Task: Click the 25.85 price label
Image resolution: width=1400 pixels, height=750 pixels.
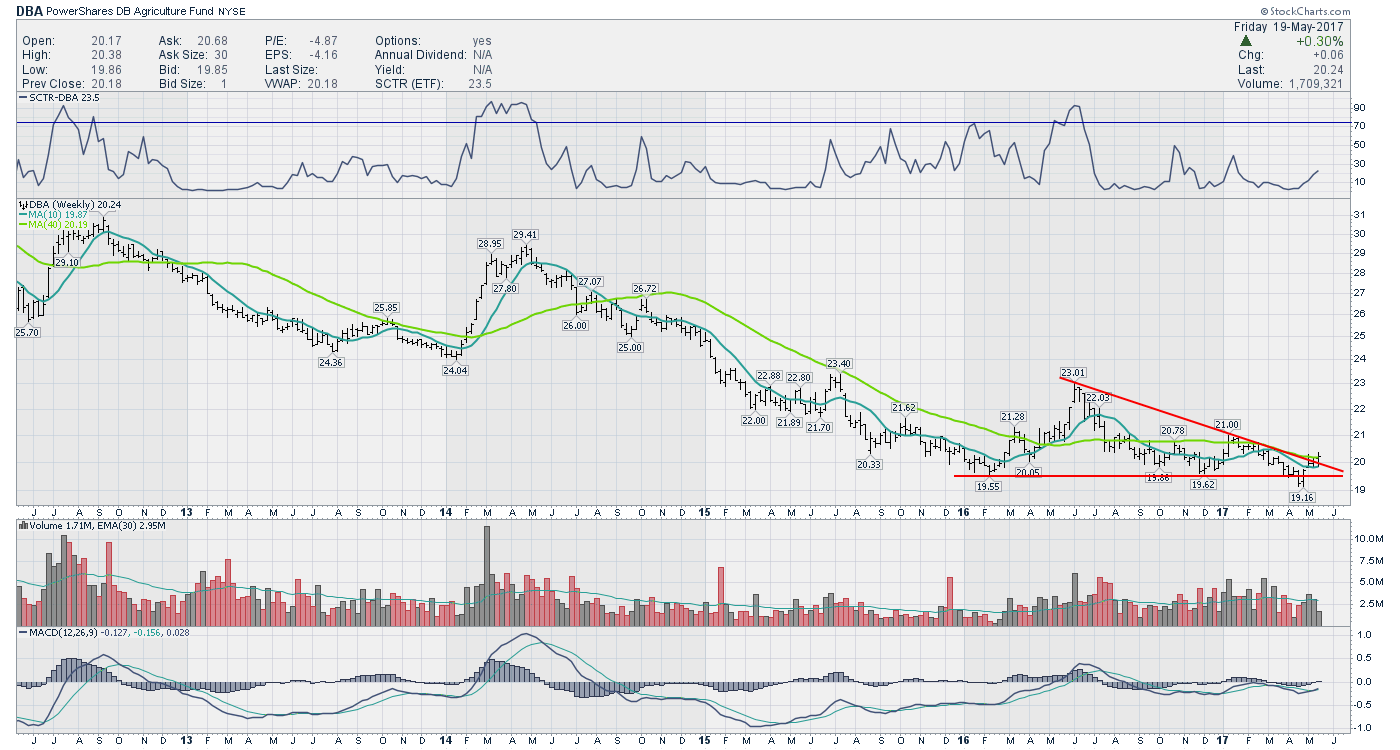Action: (x=387, y=307)
